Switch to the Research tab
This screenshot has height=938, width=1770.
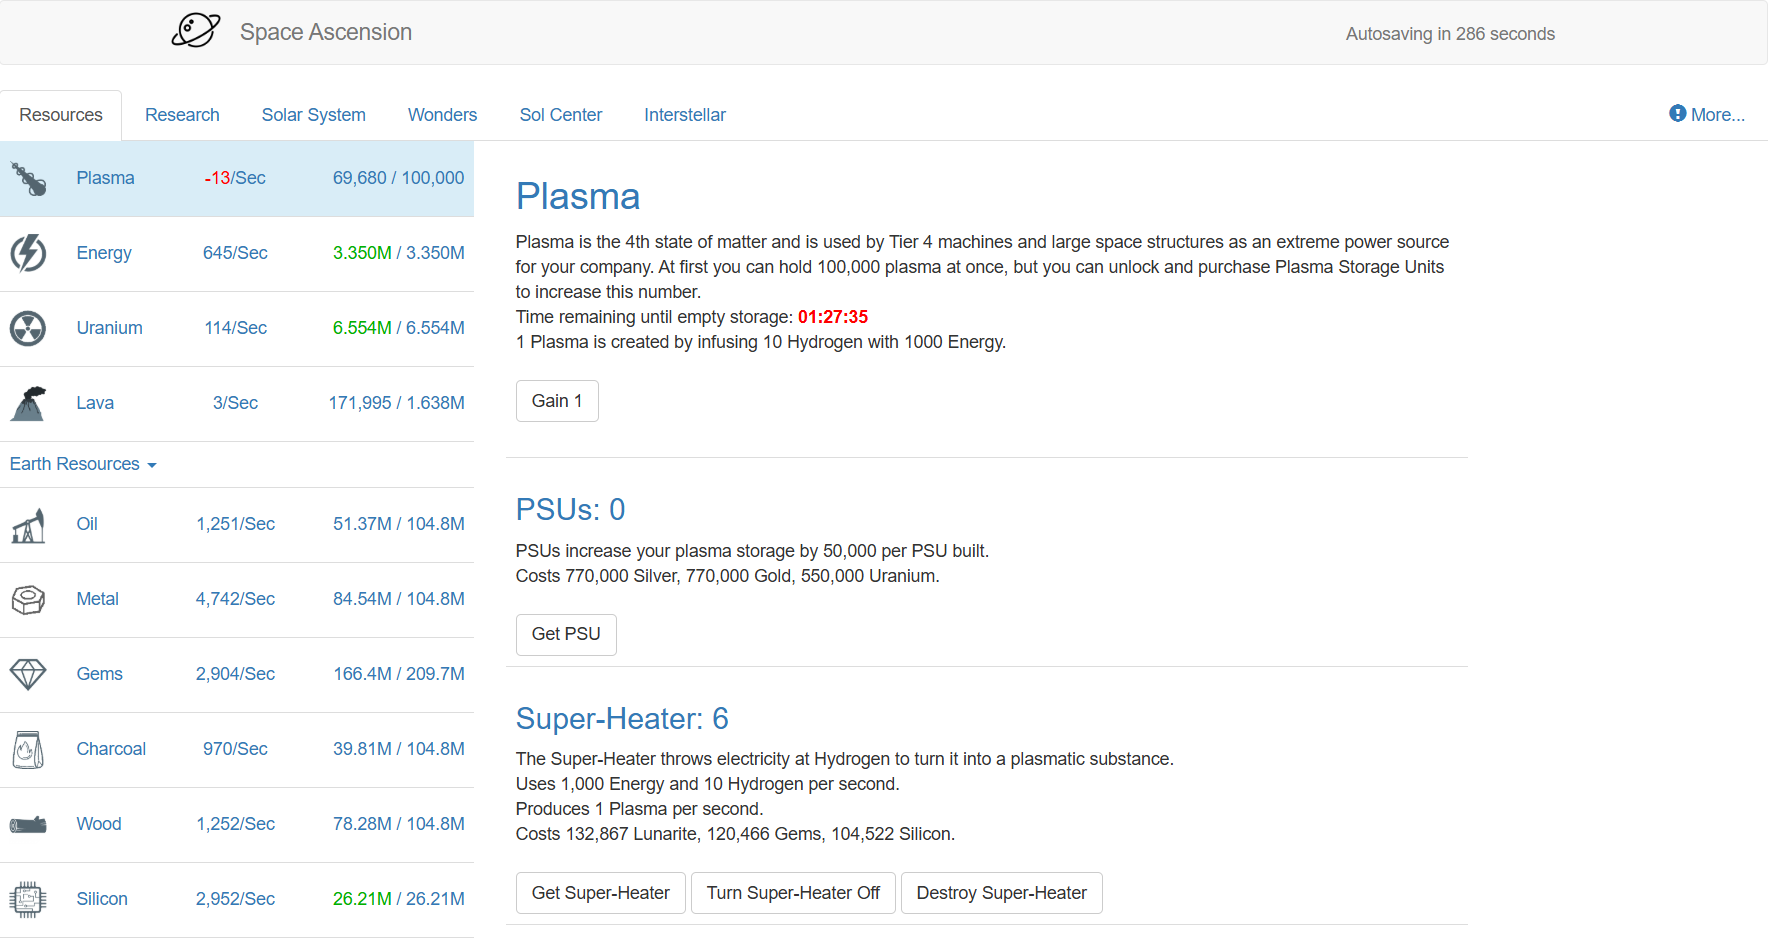(182, 115)
